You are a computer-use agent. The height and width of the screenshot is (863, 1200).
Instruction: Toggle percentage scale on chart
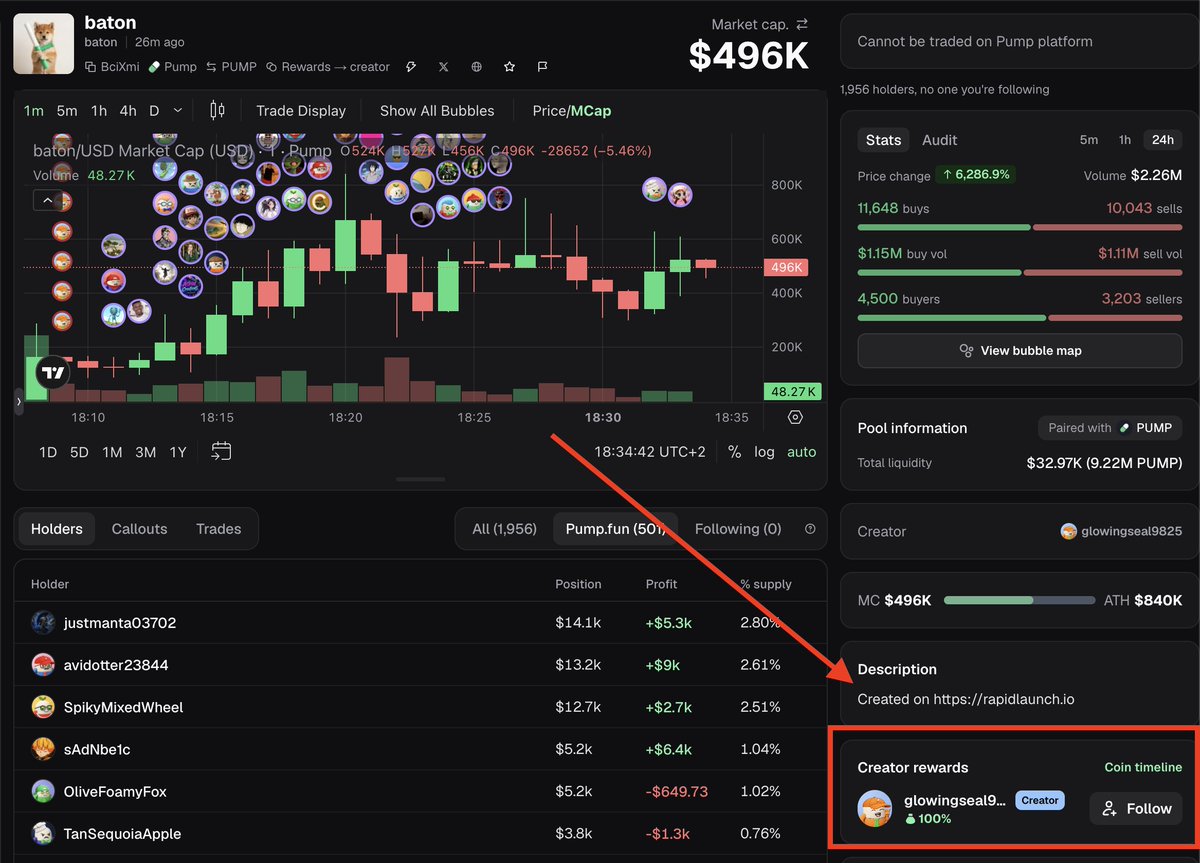click(x=734, y=452)
